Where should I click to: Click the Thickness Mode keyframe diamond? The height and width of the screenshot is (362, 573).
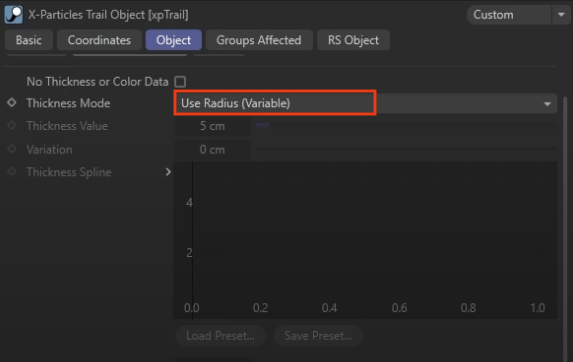[12, 103]
